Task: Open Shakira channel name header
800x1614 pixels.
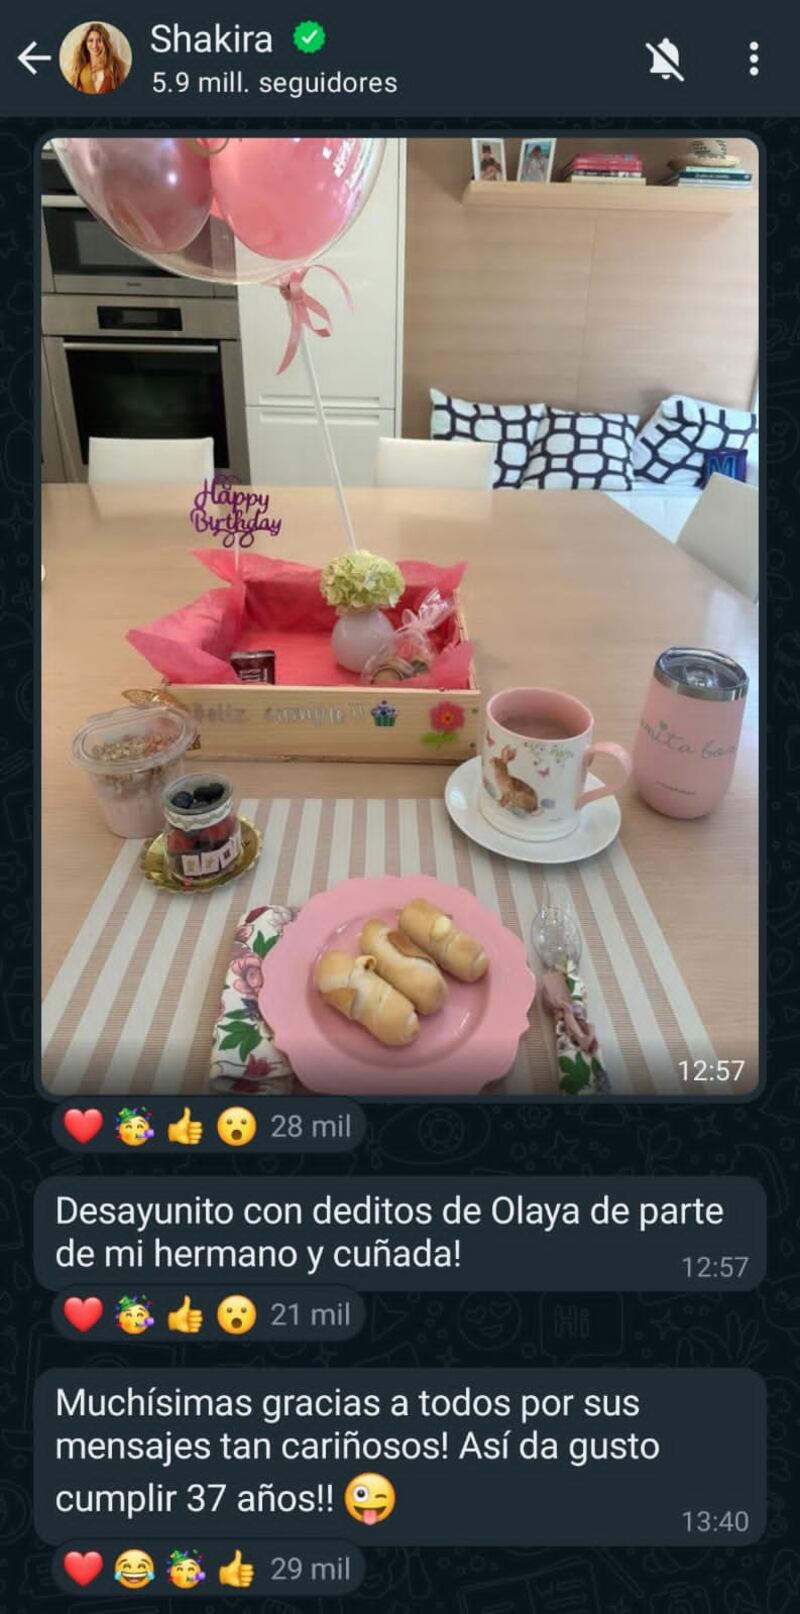Action: pos(211,39)
